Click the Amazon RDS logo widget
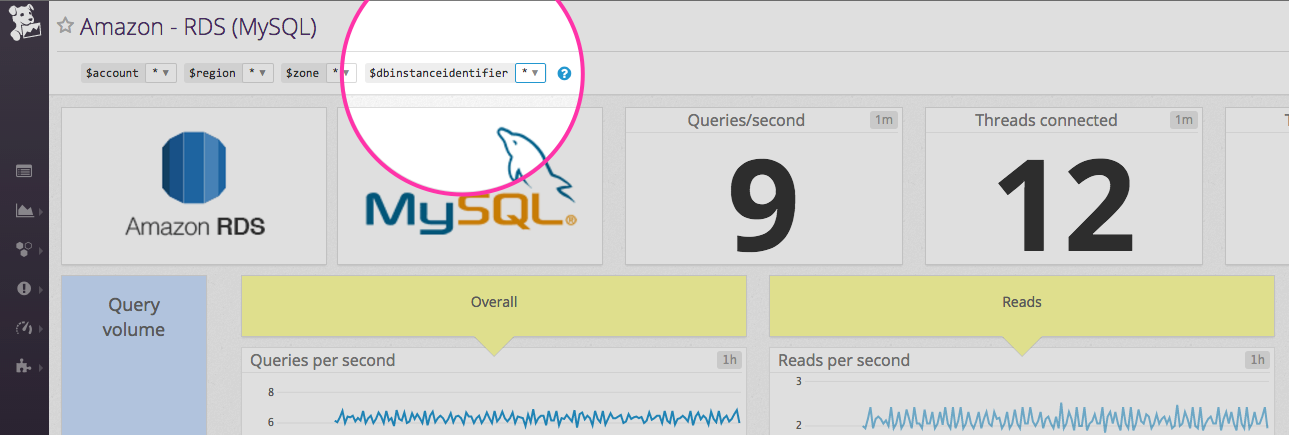The width and height of the screenshot is (1289, 435). [x=194, y=186]
